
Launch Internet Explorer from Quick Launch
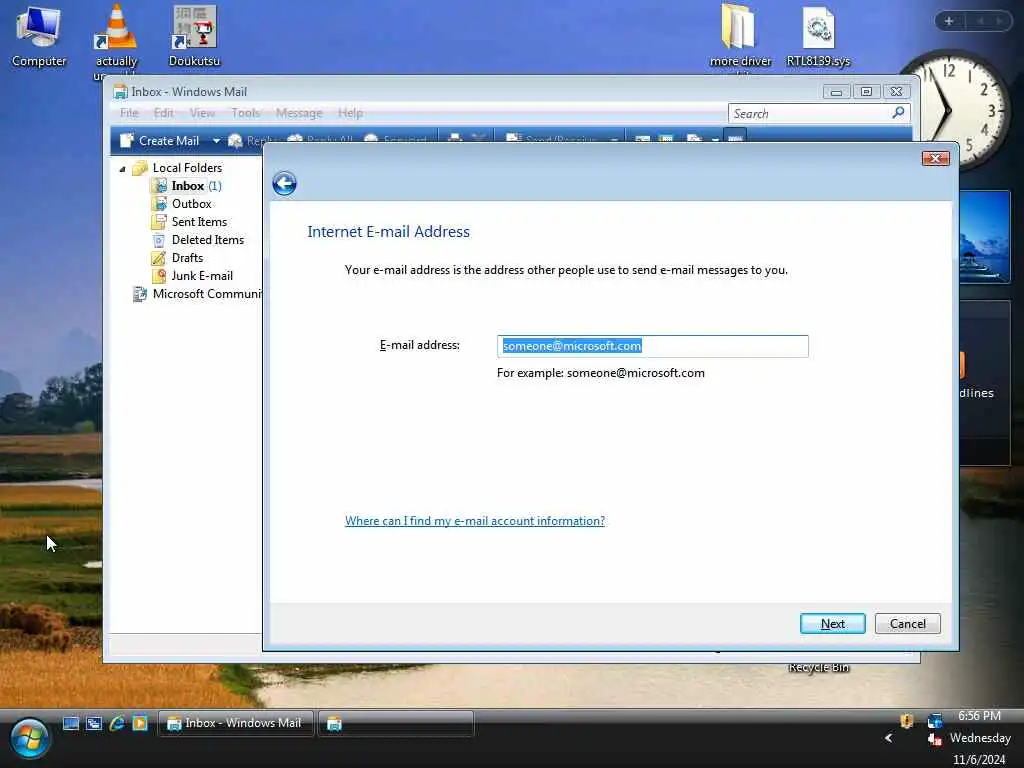[x=118, y=723]
